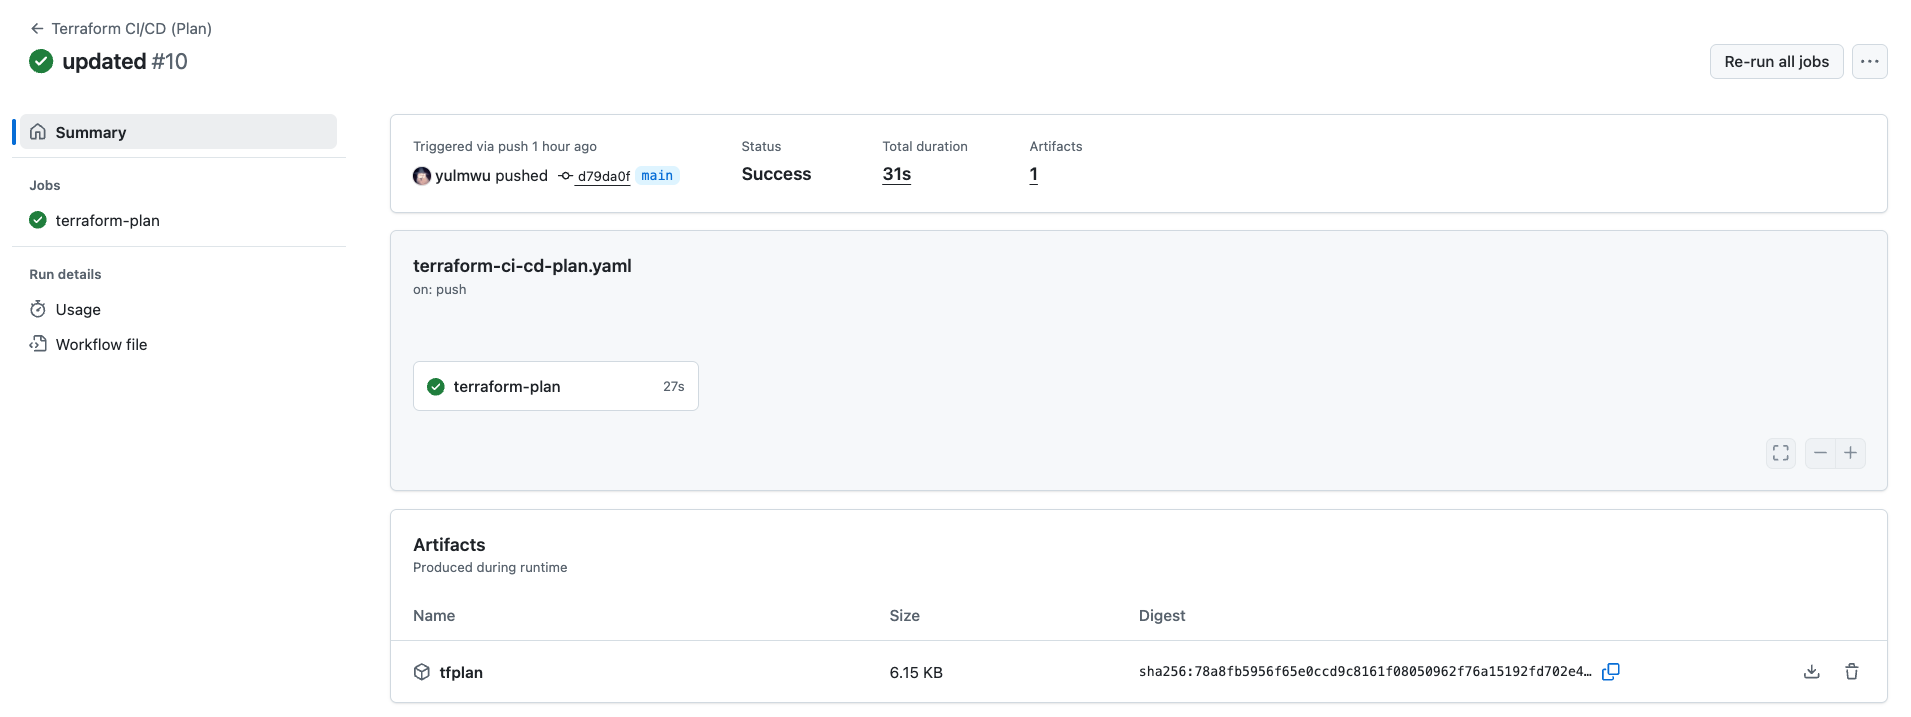Click the 27s job duration
This screenshot has width=1911, height=717.
[x=674, y=387]
